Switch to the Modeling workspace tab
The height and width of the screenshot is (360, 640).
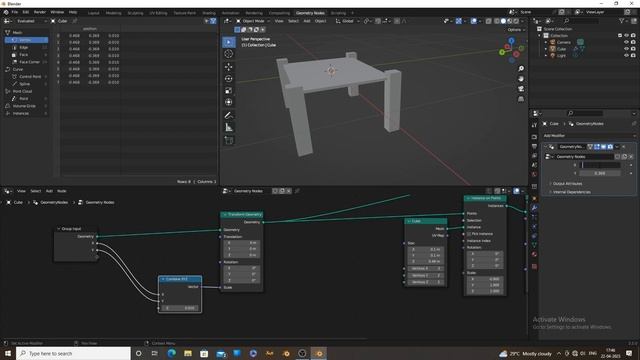click(113, 13)
